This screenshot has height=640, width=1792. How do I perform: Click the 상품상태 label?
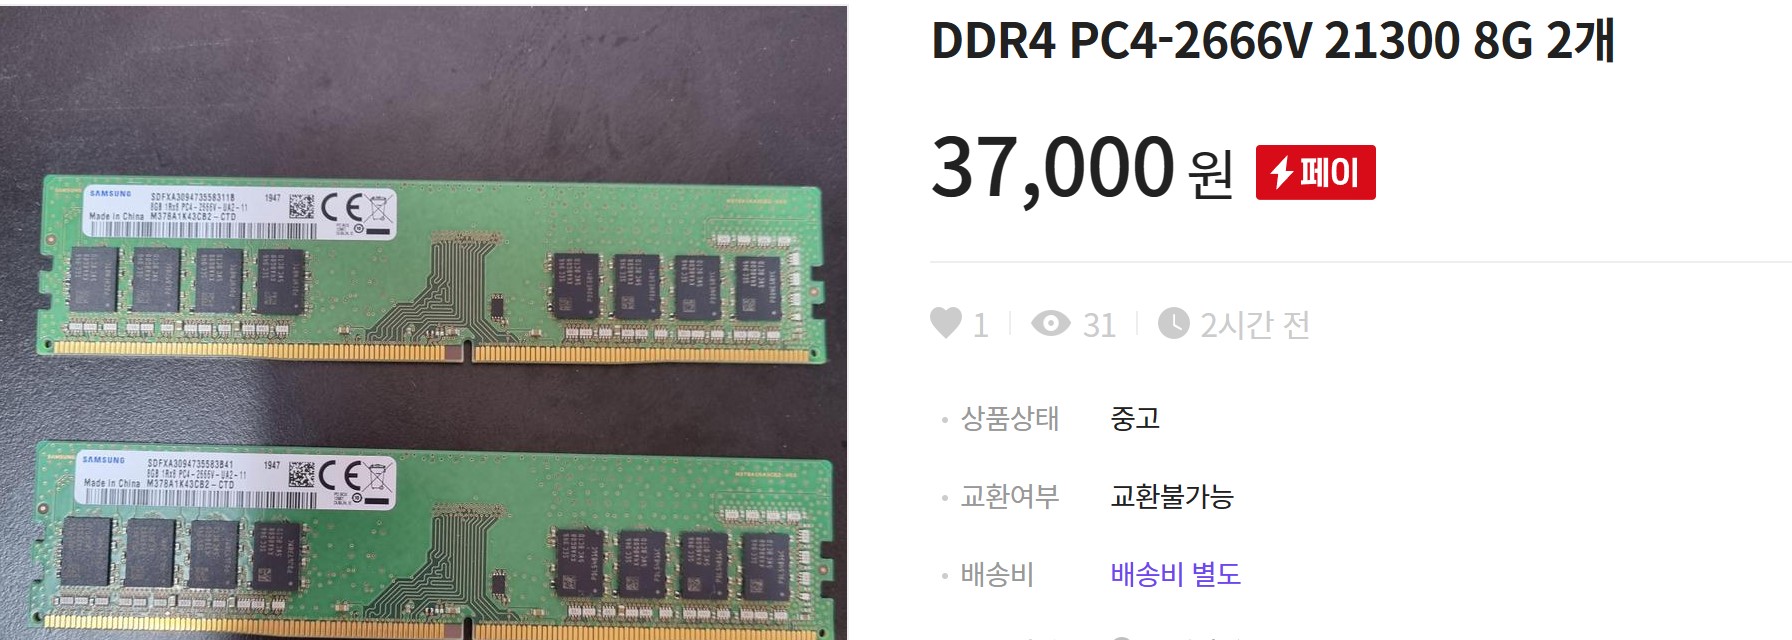[1009, 418]
